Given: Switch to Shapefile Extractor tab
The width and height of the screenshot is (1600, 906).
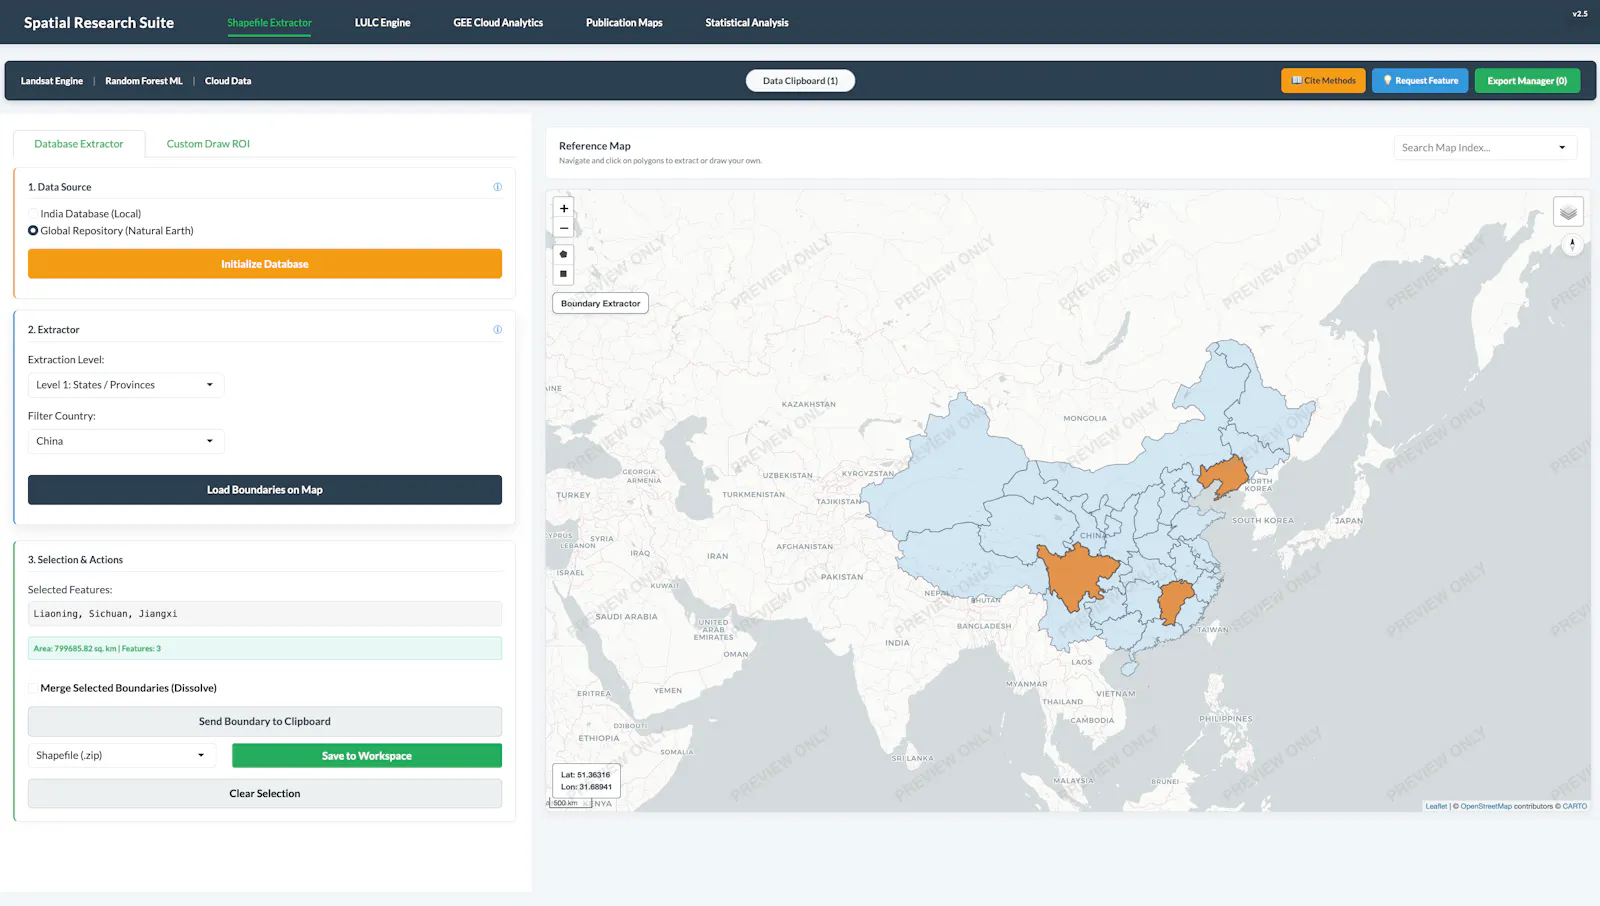Looking at the screenshot, I should click(269, 23).
